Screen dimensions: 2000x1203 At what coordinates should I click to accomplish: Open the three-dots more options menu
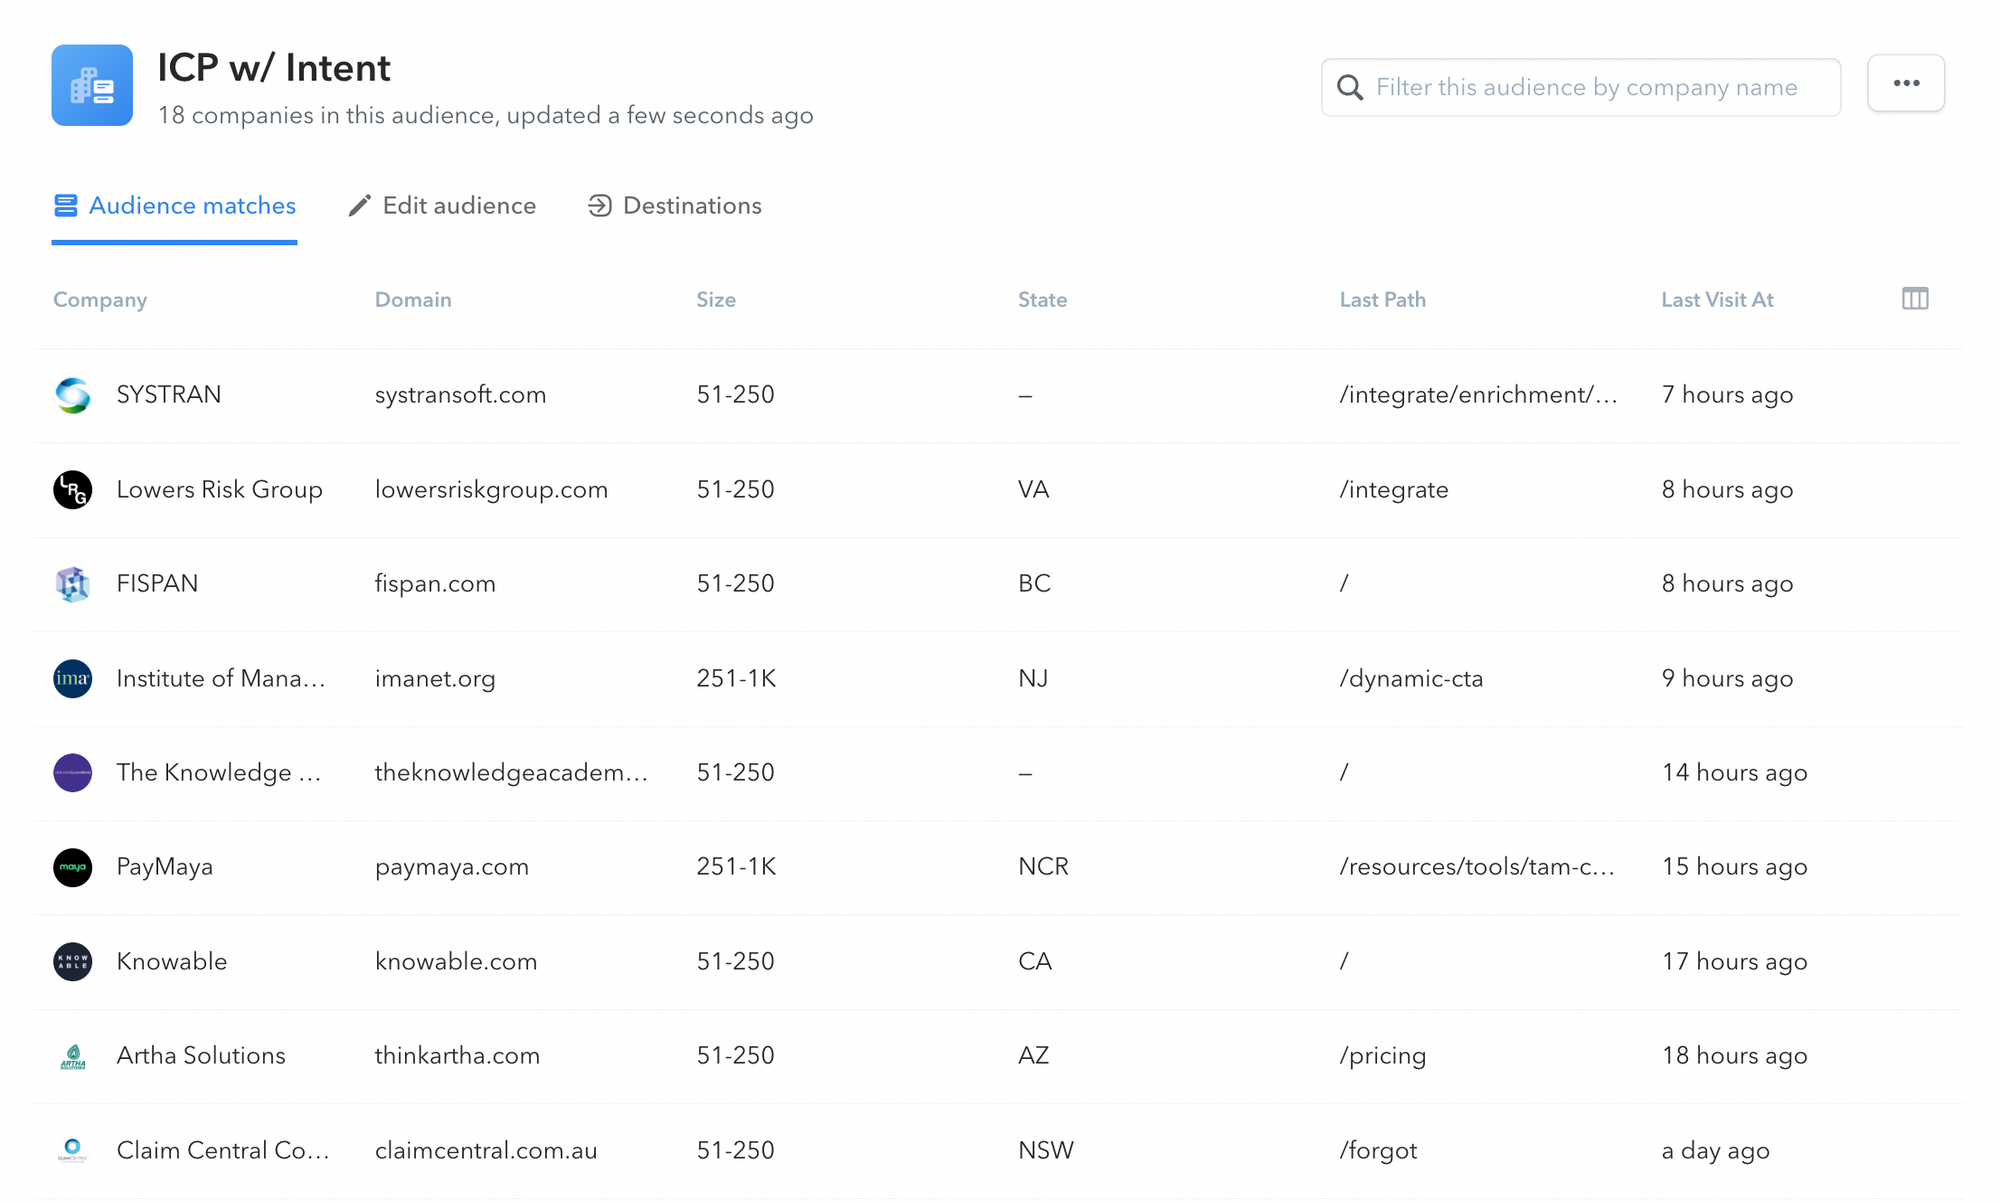point(1905,84)
